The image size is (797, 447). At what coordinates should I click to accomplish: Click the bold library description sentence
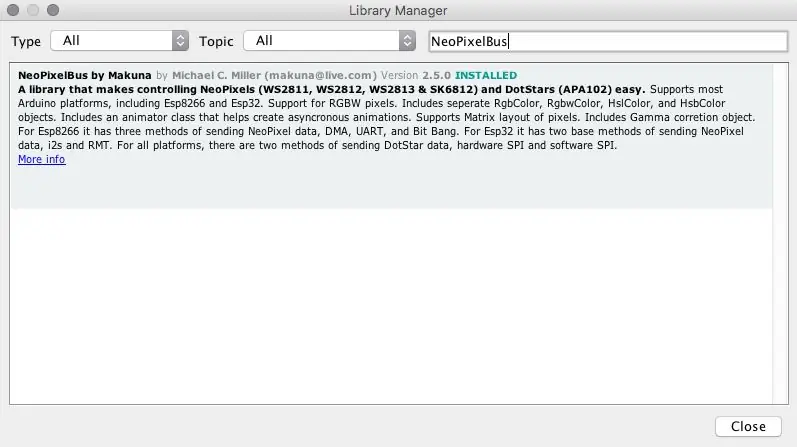[x=331, y=90]
